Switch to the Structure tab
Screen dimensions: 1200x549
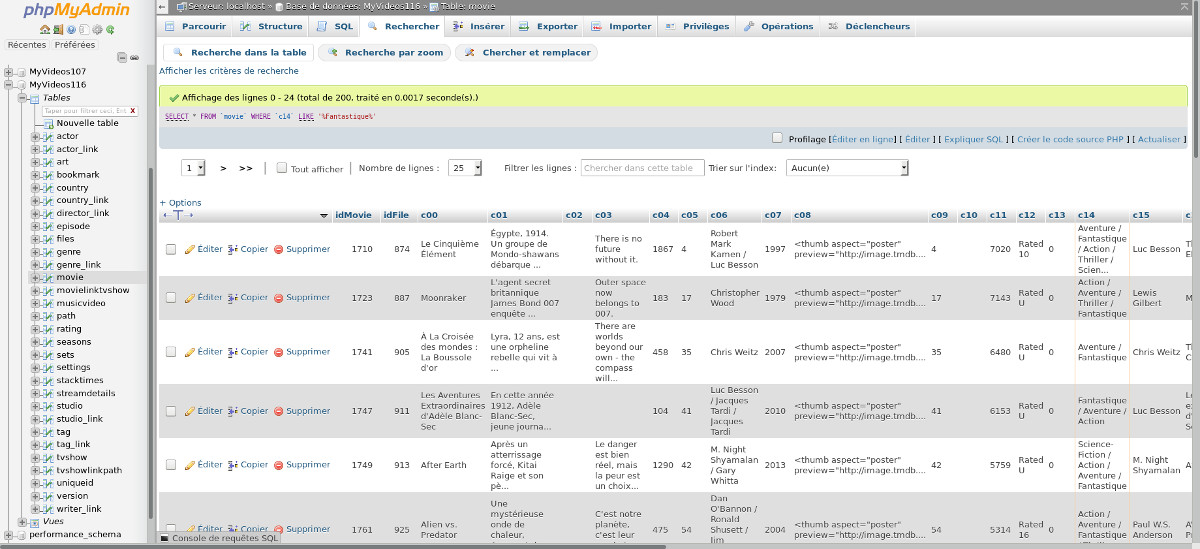click(272, 26)
